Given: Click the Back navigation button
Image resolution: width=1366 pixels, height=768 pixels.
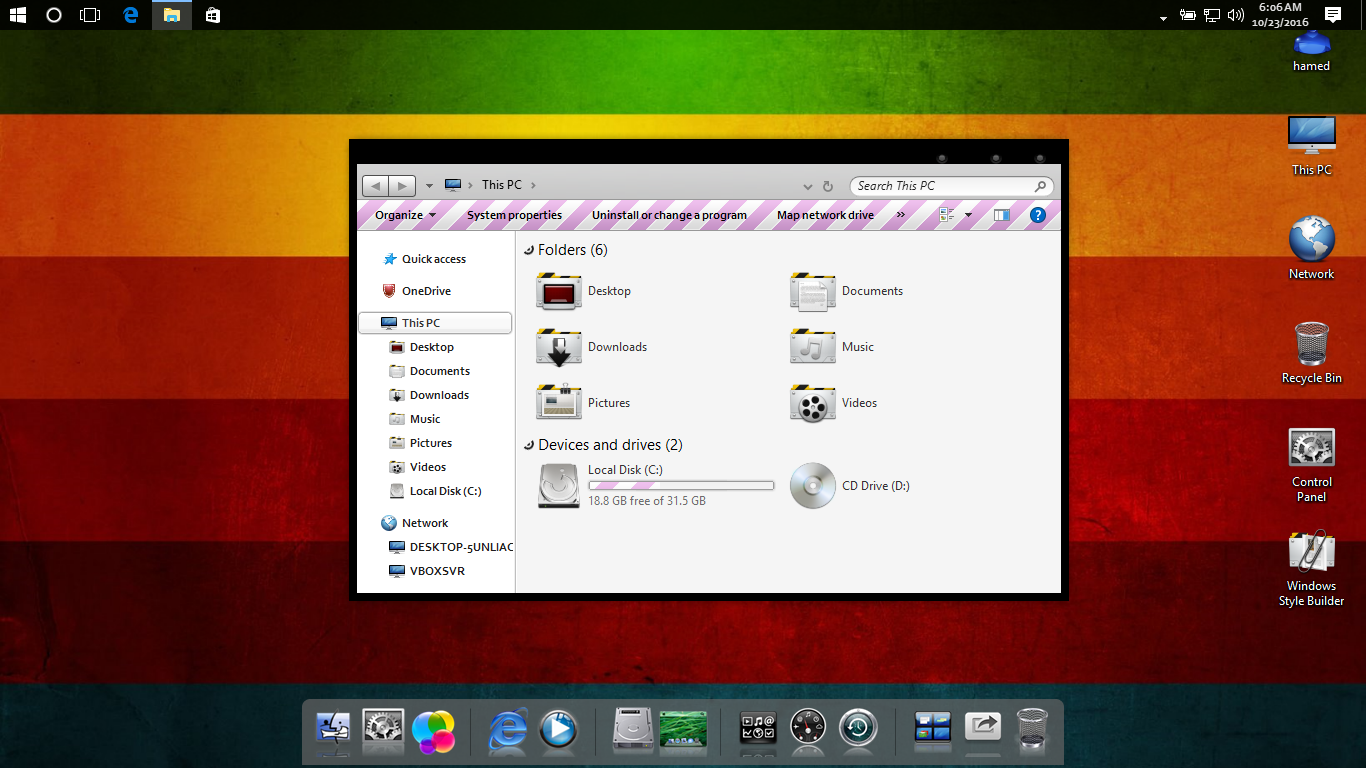Looking at the screenshot, I should [x=375, y=186].
